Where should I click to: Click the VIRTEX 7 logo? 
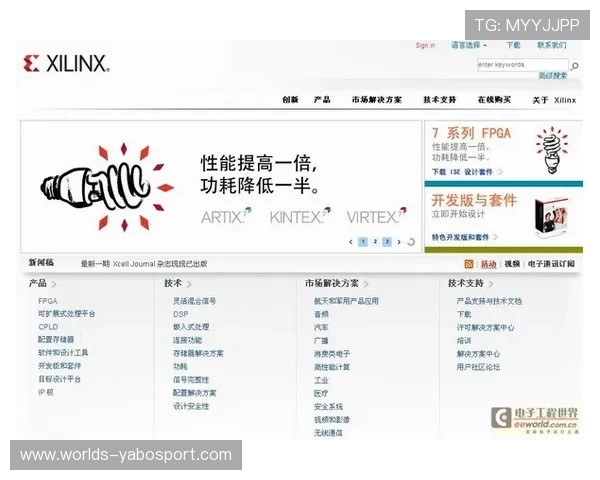coord(377,217)
